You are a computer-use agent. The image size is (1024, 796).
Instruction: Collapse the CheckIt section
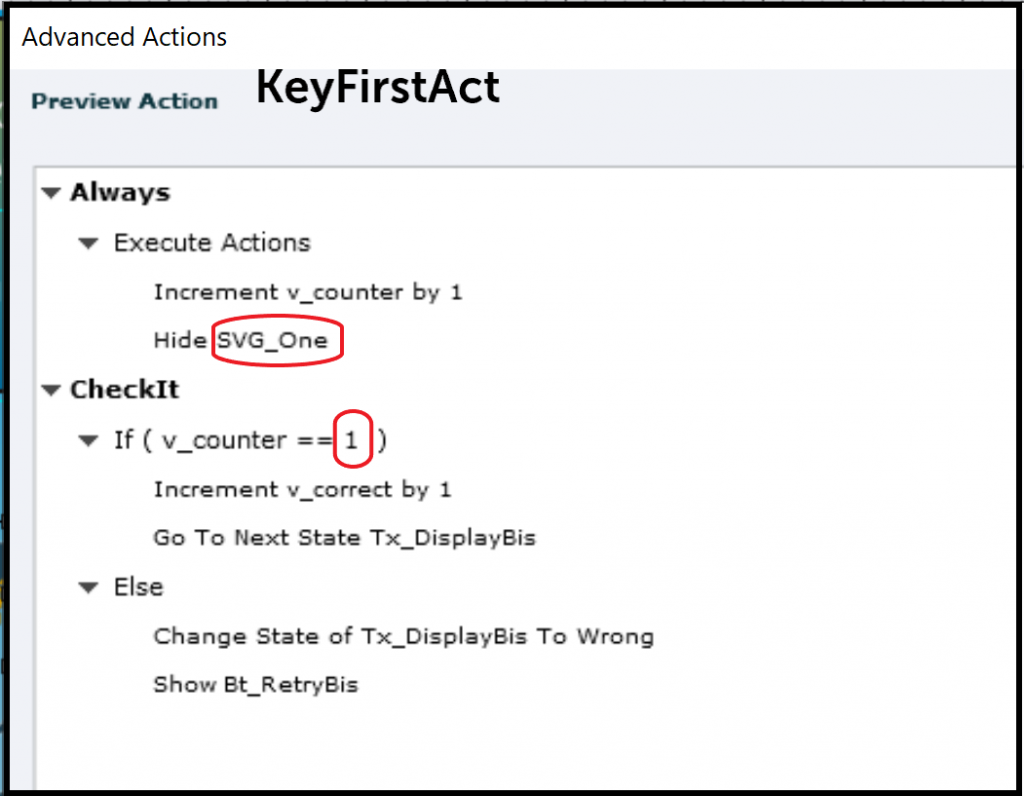point(50,390)
